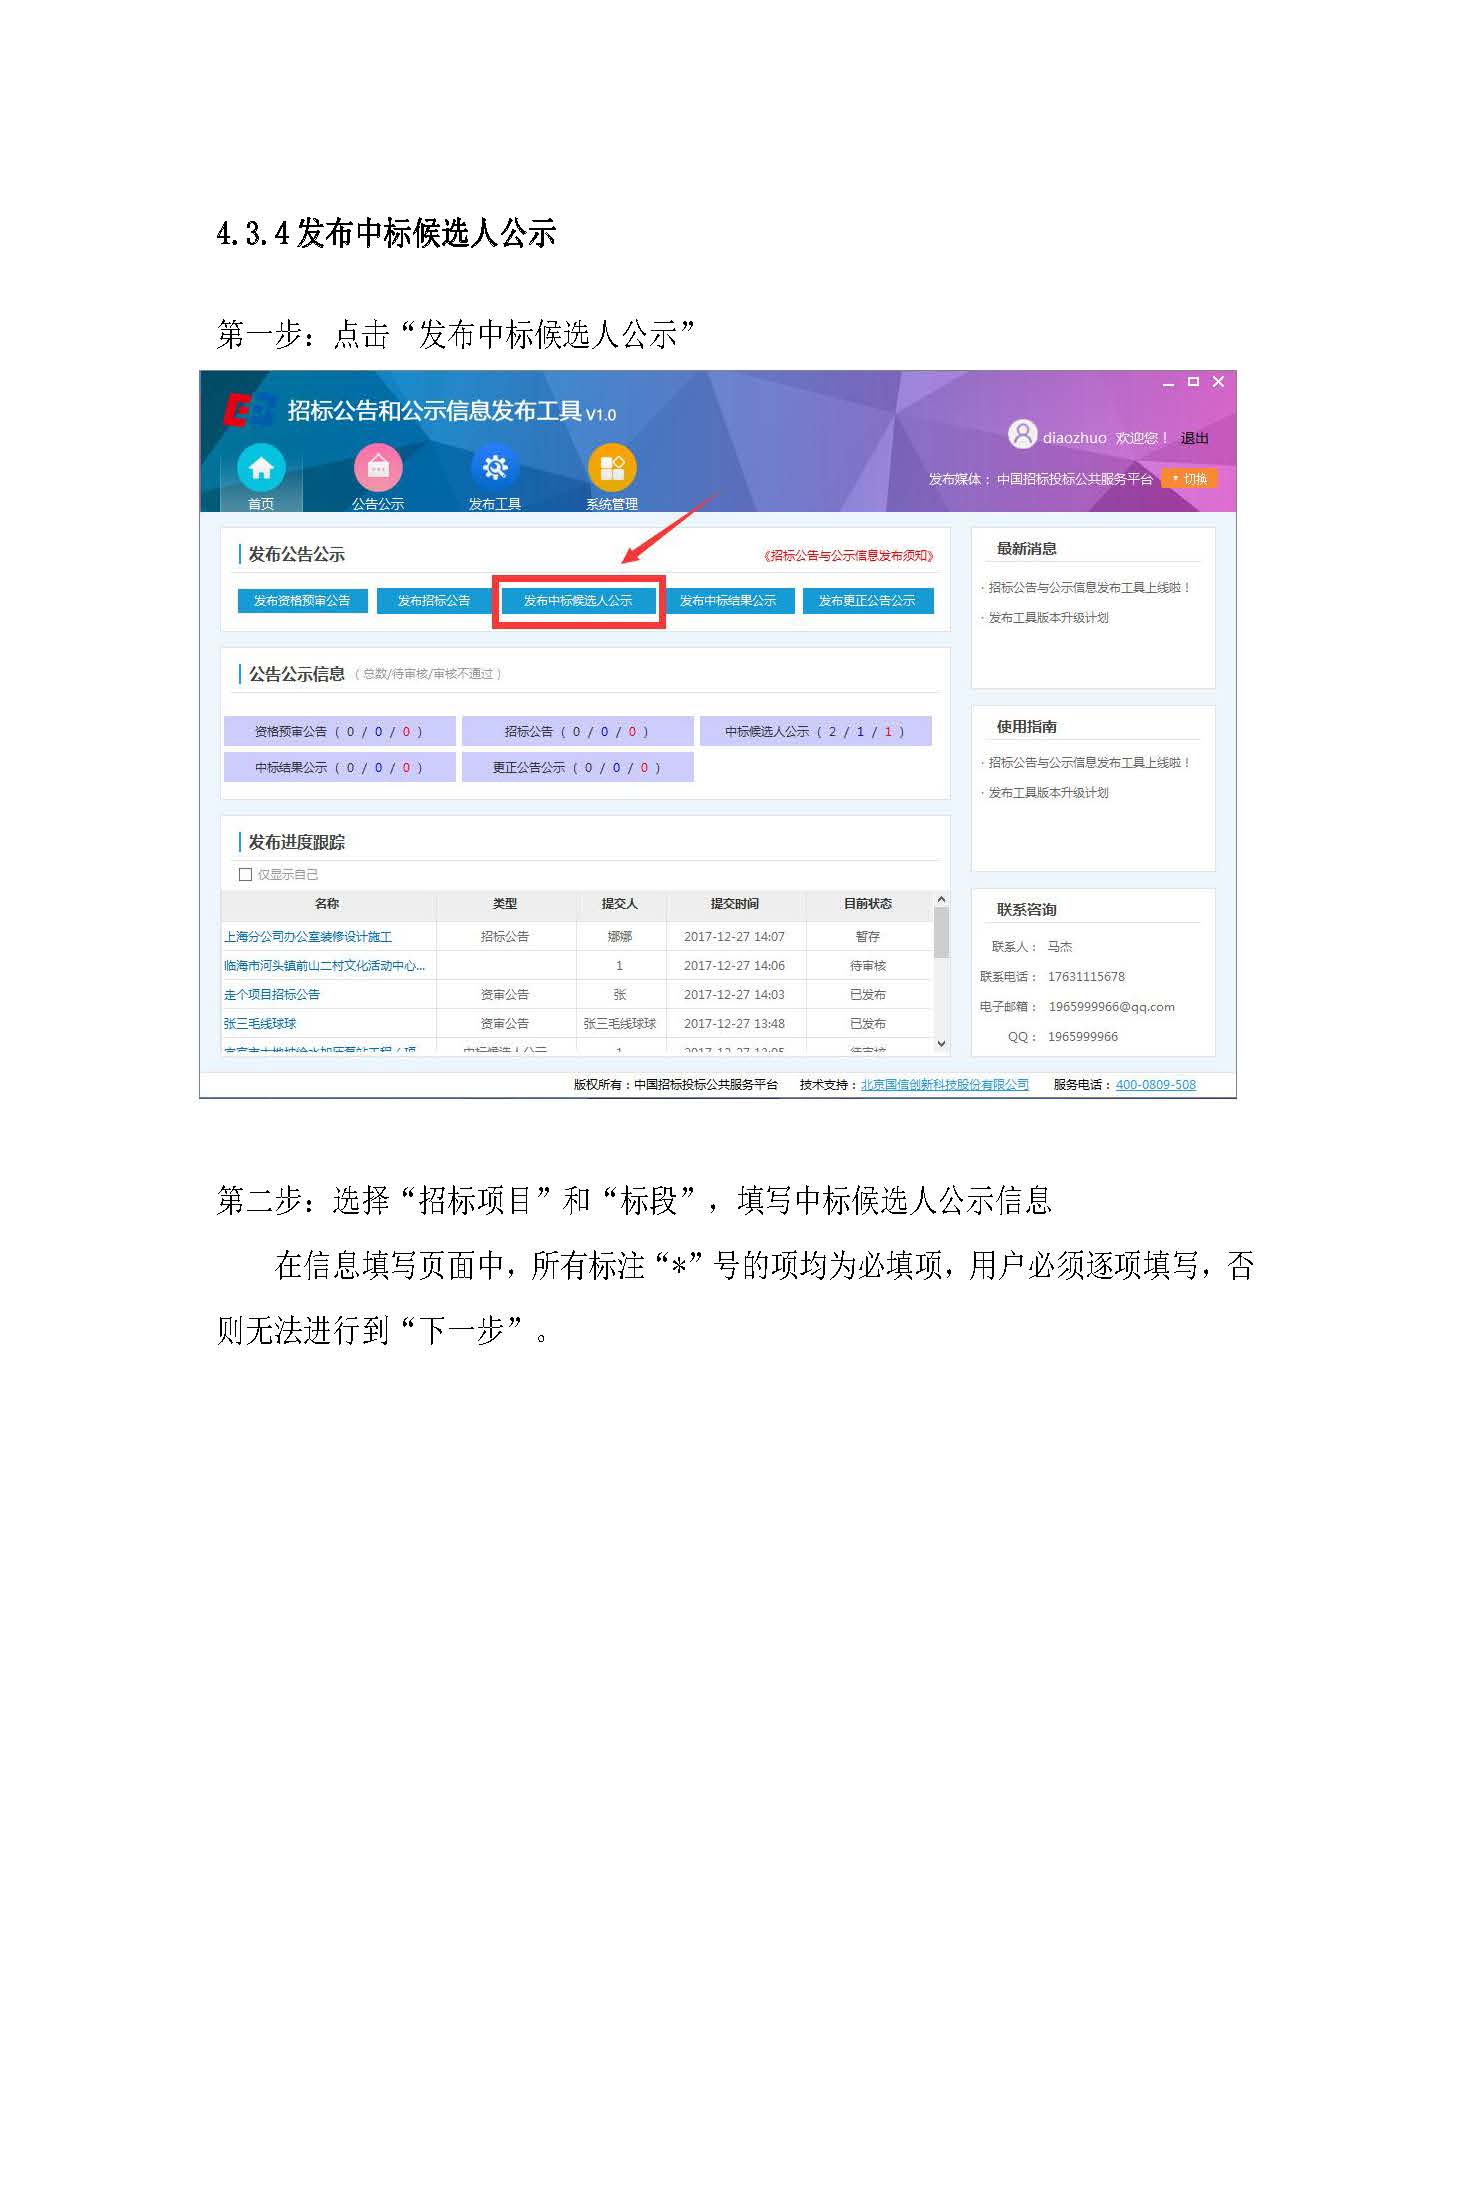Image resolution: width=1471 pixels, height=2200 pixels.
Task: Click 发布资格预审公告 button
Action: click(x=302, y=601)
